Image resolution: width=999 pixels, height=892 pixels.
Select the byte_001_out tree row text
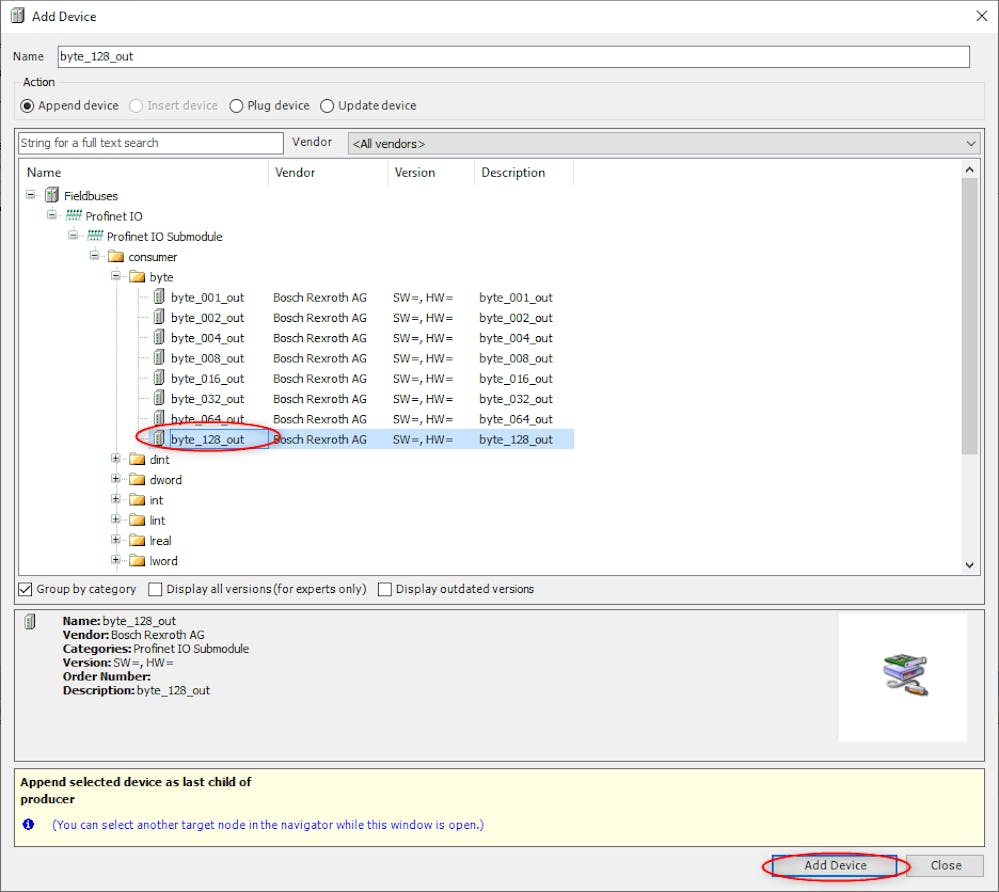(207, 298)
